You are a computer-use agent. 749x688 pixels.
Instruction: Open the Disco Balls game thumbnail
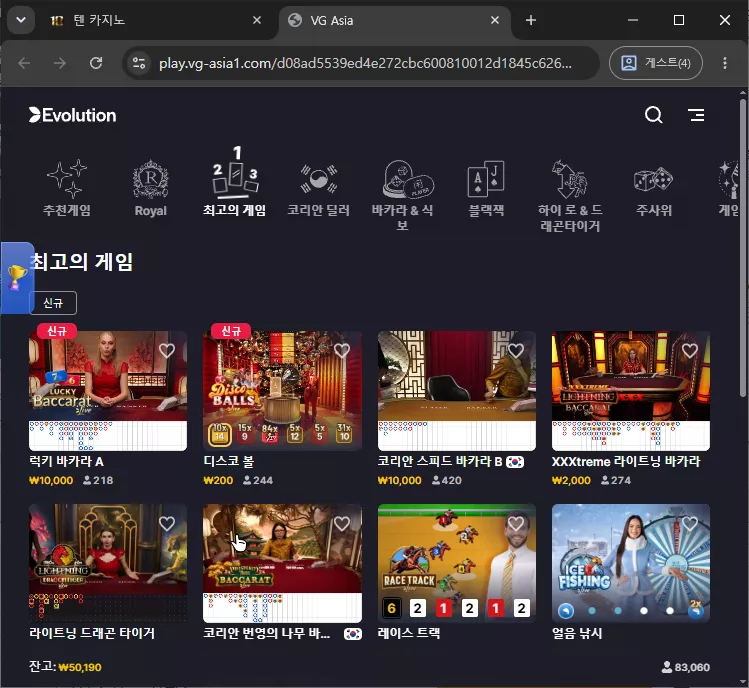pyautogui.click(x=282, y=391)
